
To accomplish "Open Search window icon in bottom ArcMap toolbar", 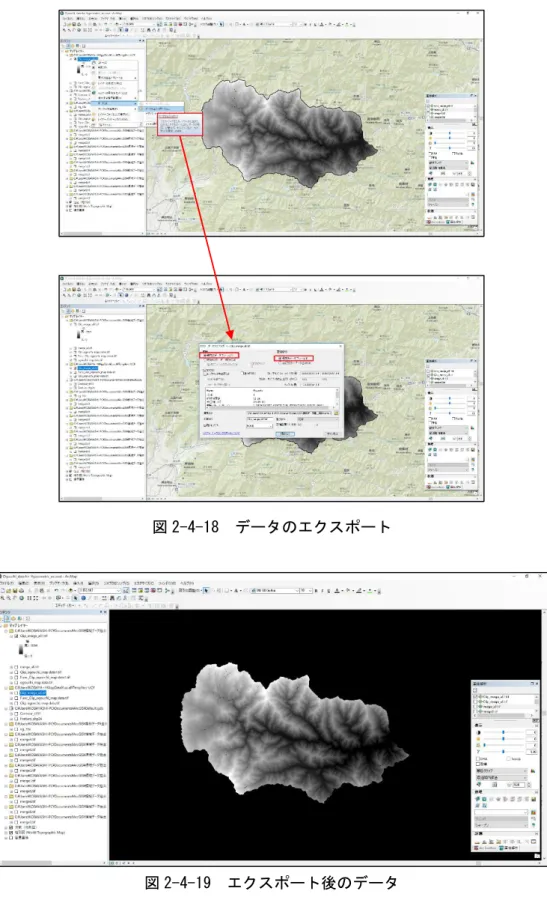I will 146,590.
